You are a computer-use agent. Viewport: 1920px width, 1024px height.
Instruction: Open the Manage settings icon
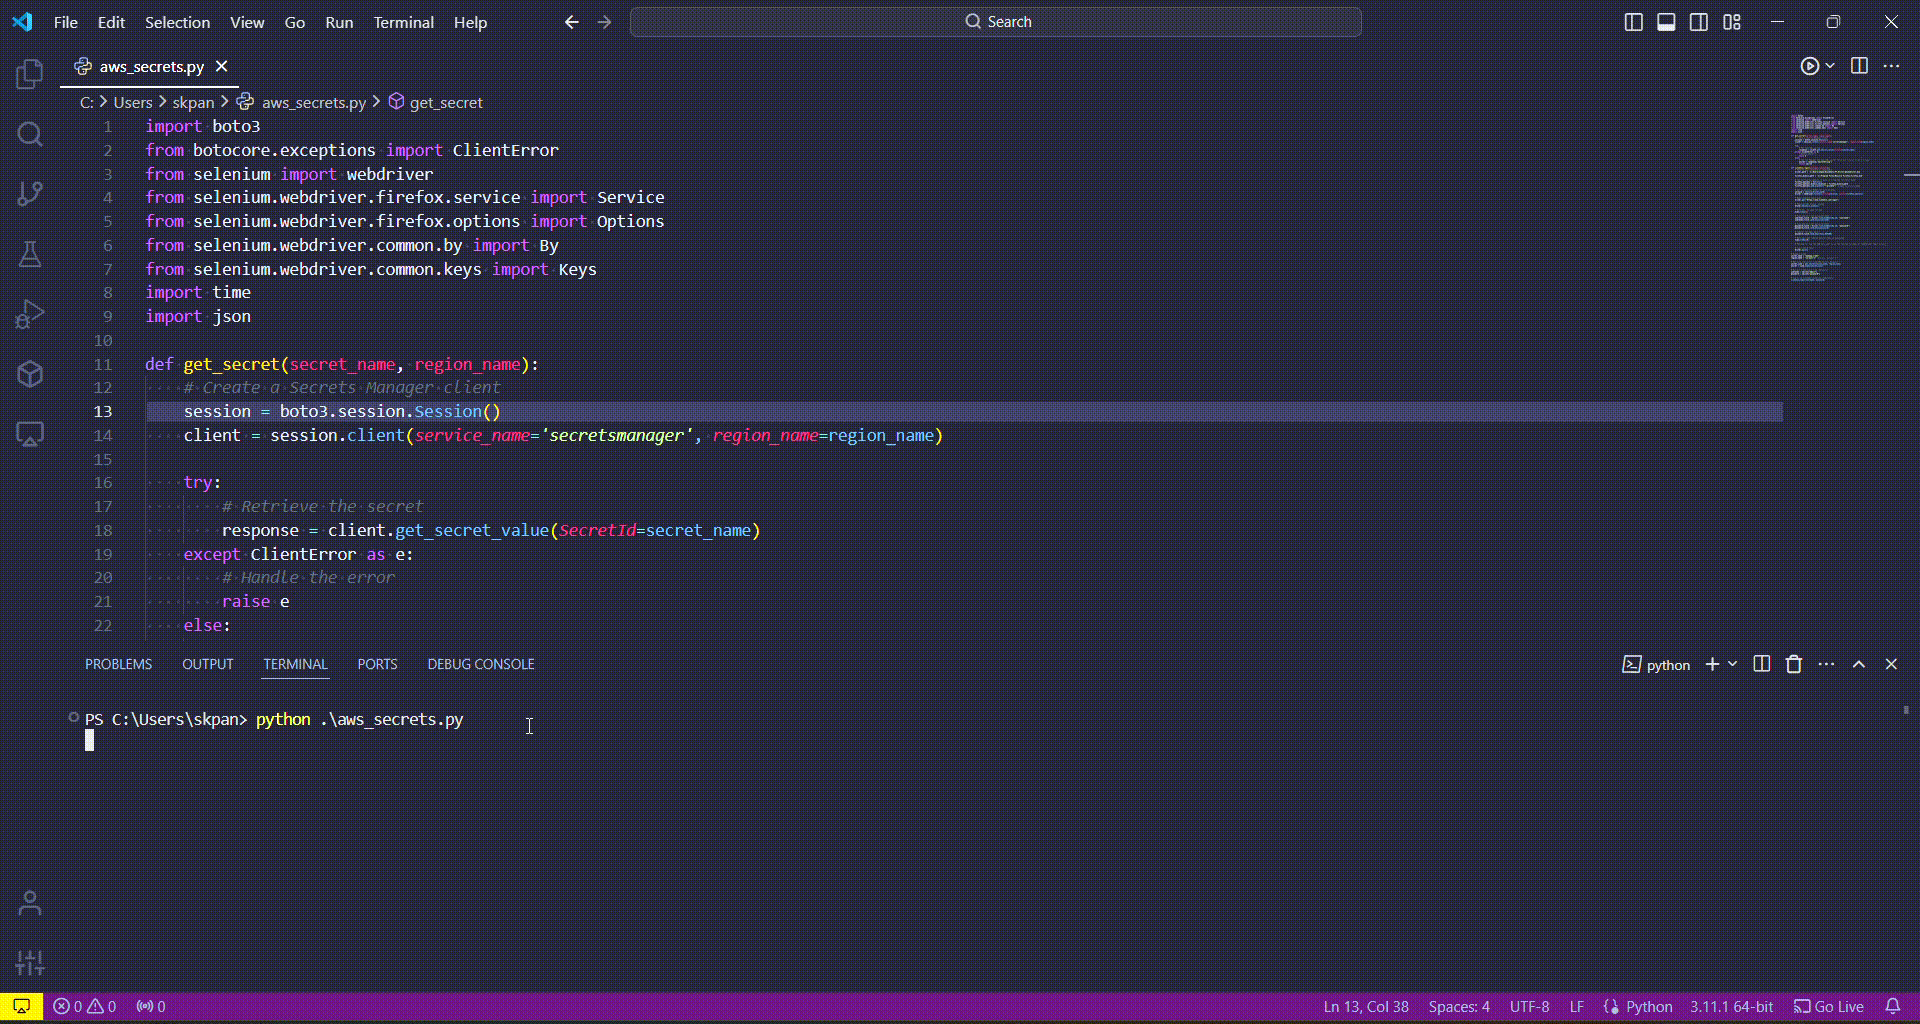(30, 962)
